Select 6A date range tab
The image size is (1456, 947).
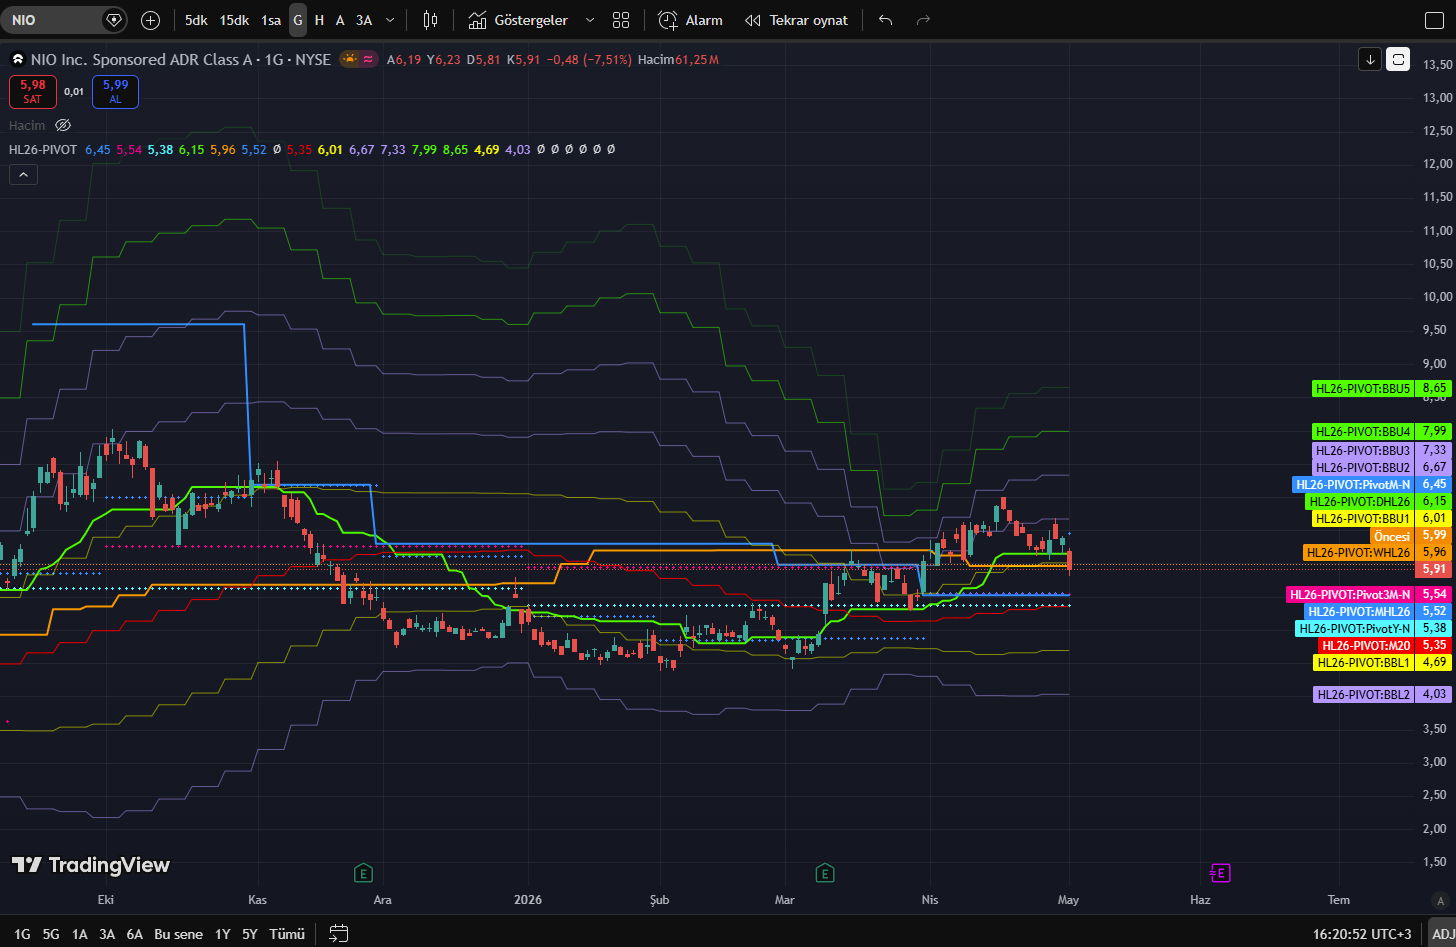tap(135, 934)
